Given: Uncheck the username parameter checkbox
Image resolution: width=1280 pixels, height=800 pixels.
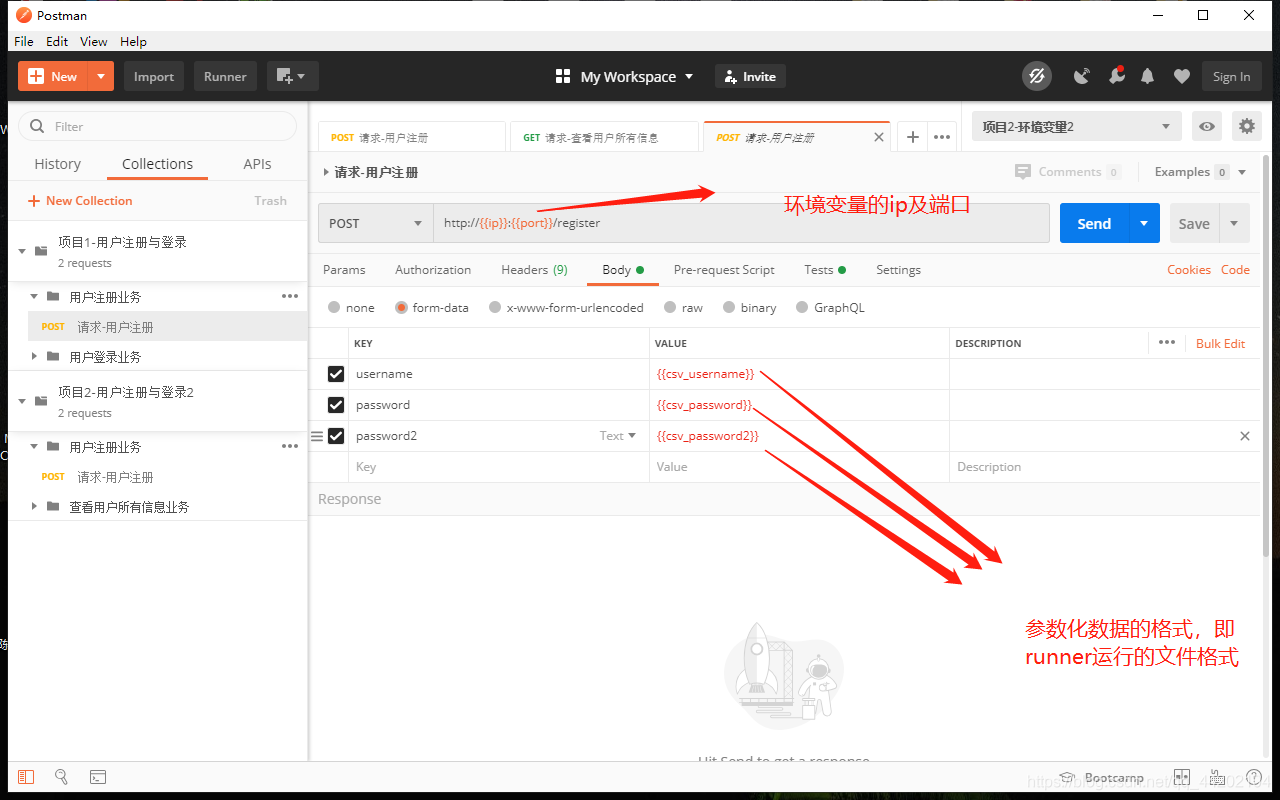Looking at the screenshot, I should tap(336, 374).
